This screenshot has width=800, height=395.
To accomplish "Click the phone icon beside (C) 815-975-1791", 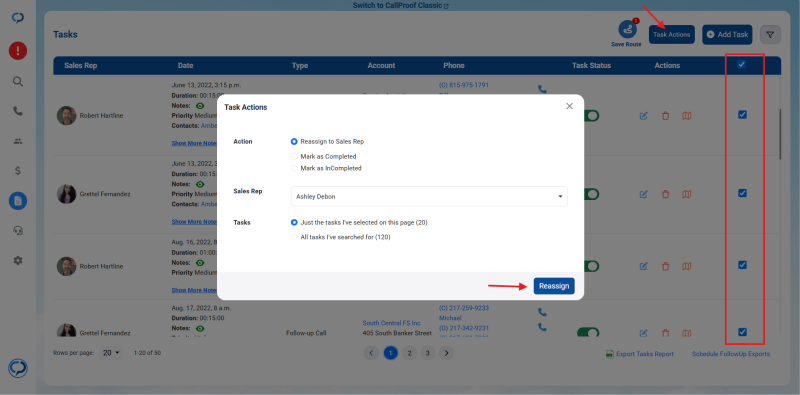I will (542, 89).
